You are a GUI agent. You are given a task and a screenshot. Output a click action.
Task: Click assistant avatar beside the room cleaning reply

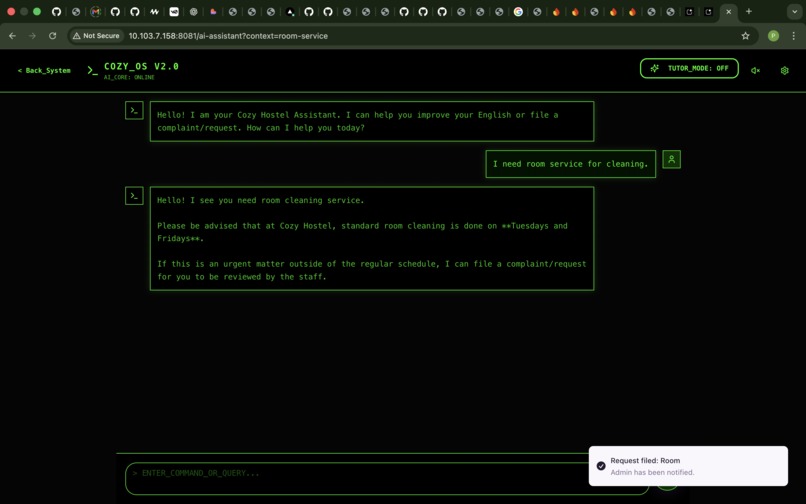pos(134,195)
